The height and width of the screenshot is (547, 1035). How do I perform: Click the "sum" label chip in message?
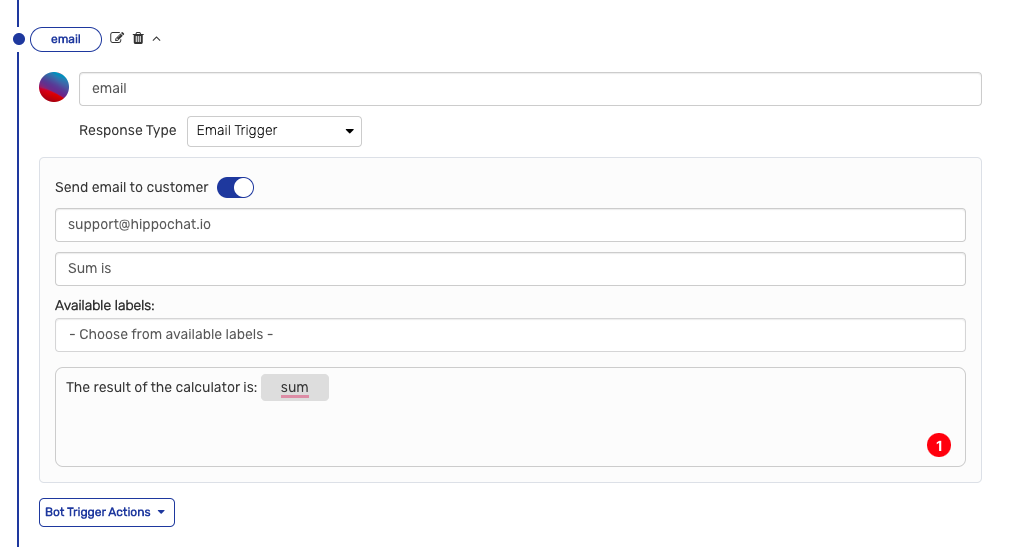click(295, 387)
